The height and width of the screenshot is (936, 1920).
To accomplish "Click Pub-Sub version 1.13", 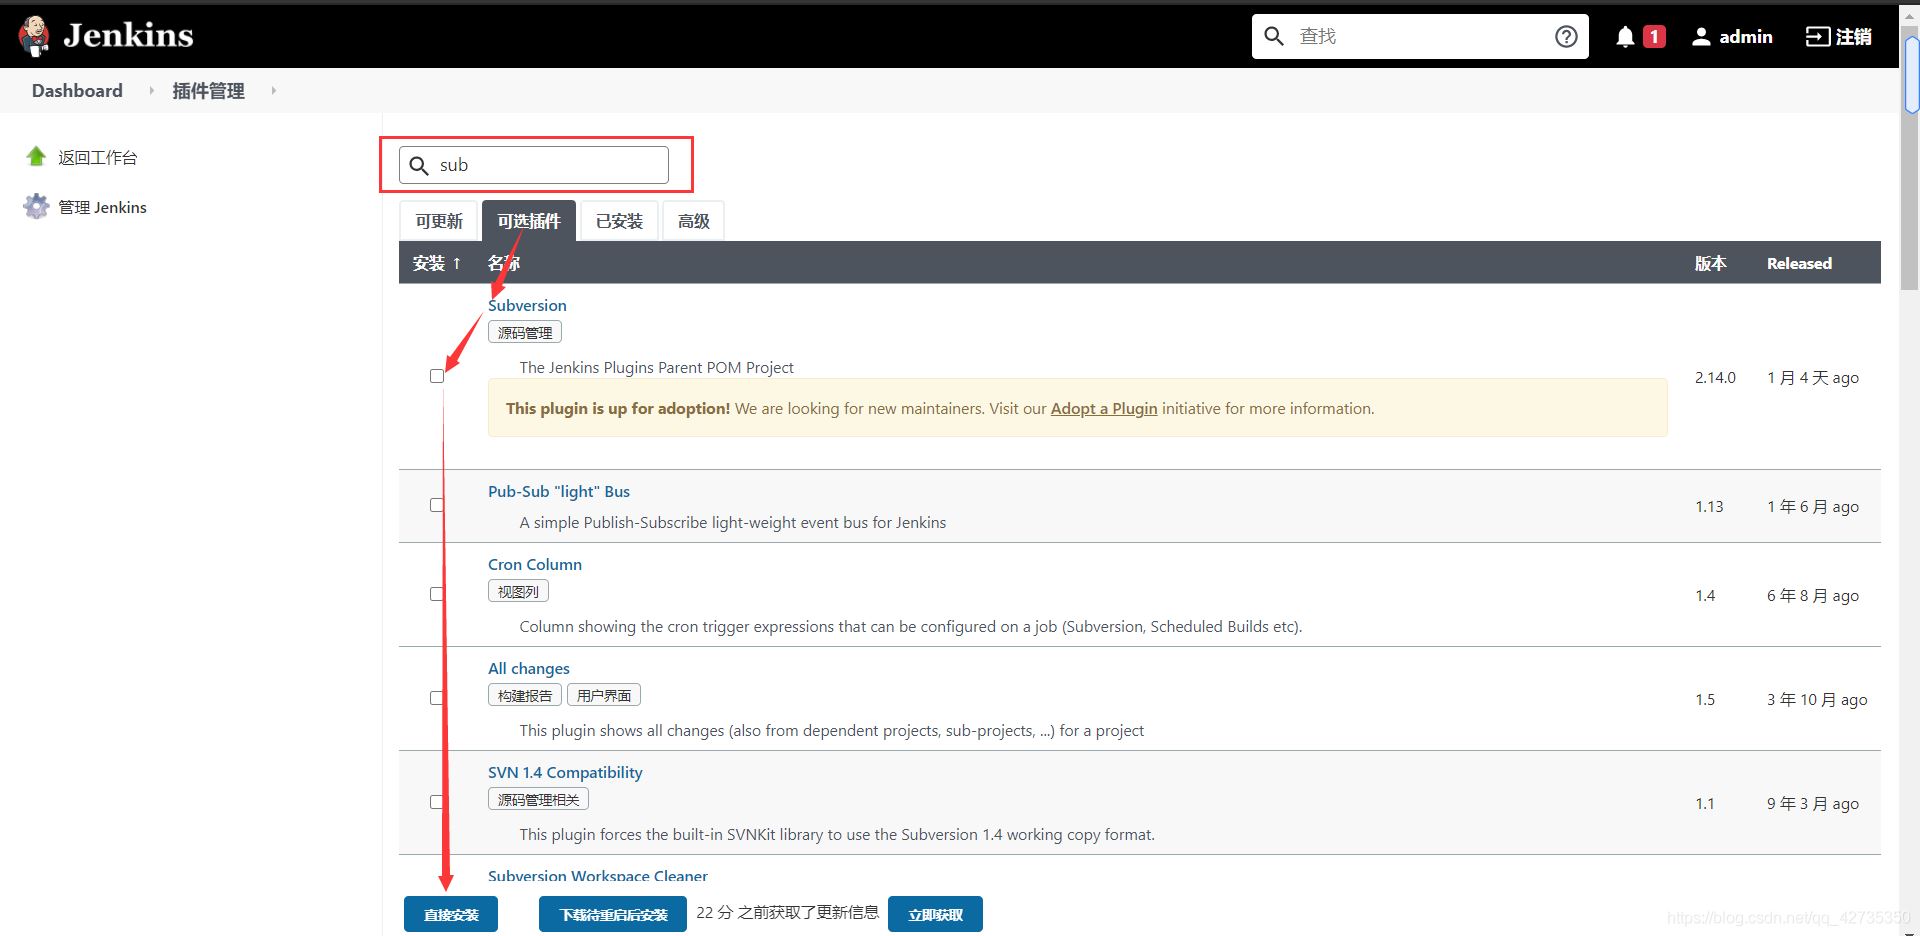I will click(x=1709, y=506).
